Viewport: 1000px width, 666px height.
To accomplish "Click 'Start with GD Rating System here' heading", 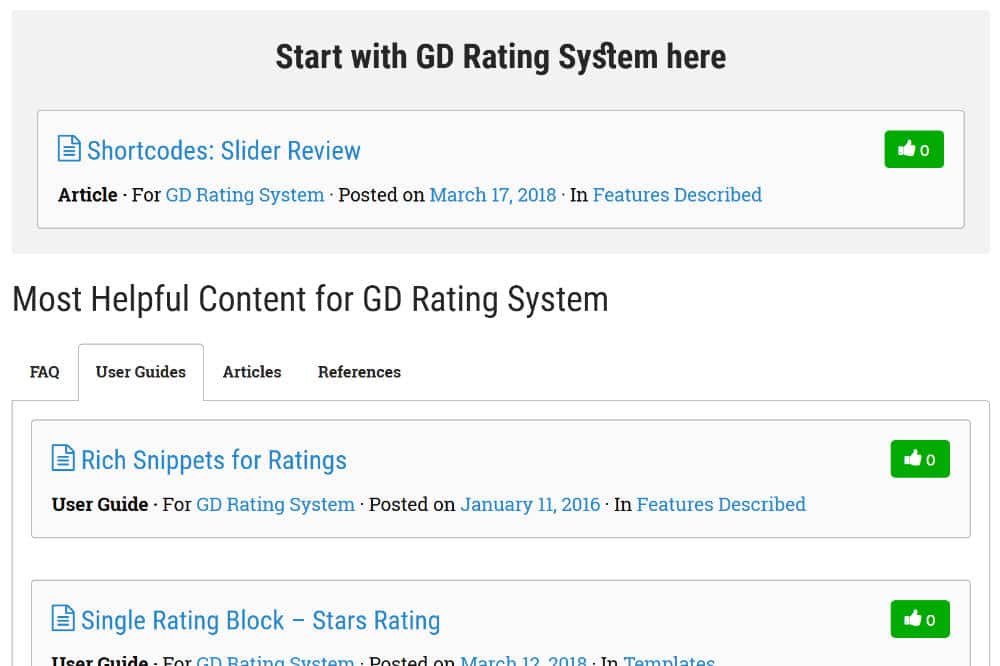I will [501, 57].
